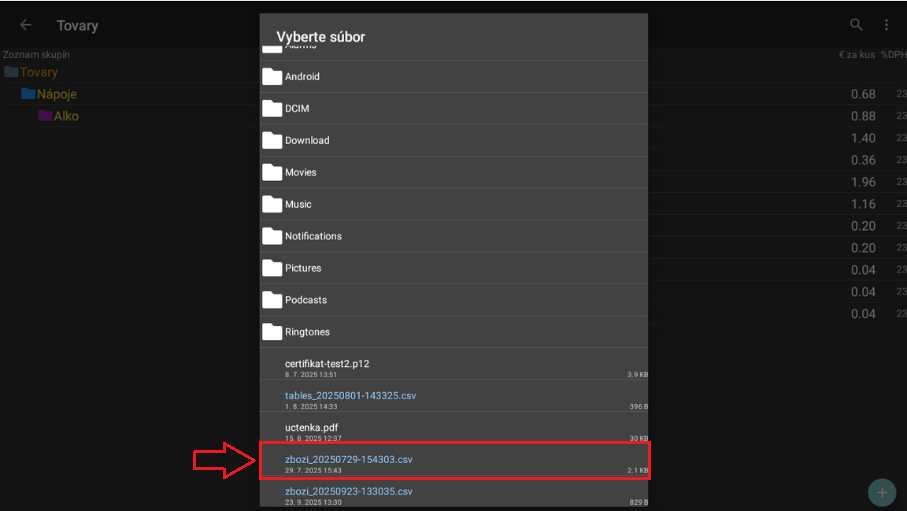The height and width of the screenshot is (511, 907).
Task: Choose file zbozi_20250923-133035.csv
Action: pos(349,493)
